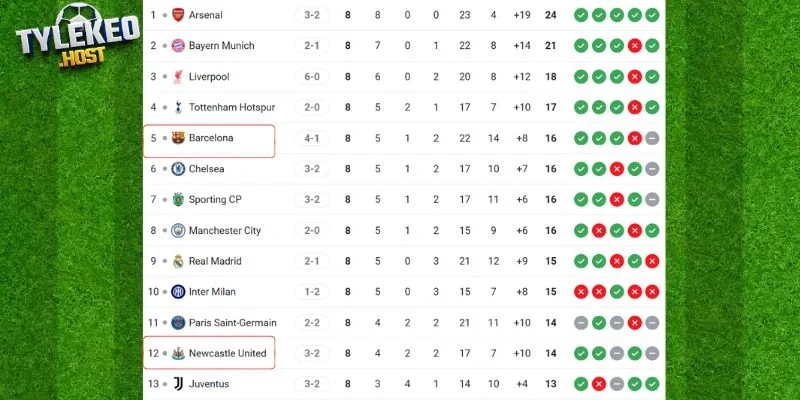
Task: Click Inter Milan's 1-2 score badge
Action: 312,292
